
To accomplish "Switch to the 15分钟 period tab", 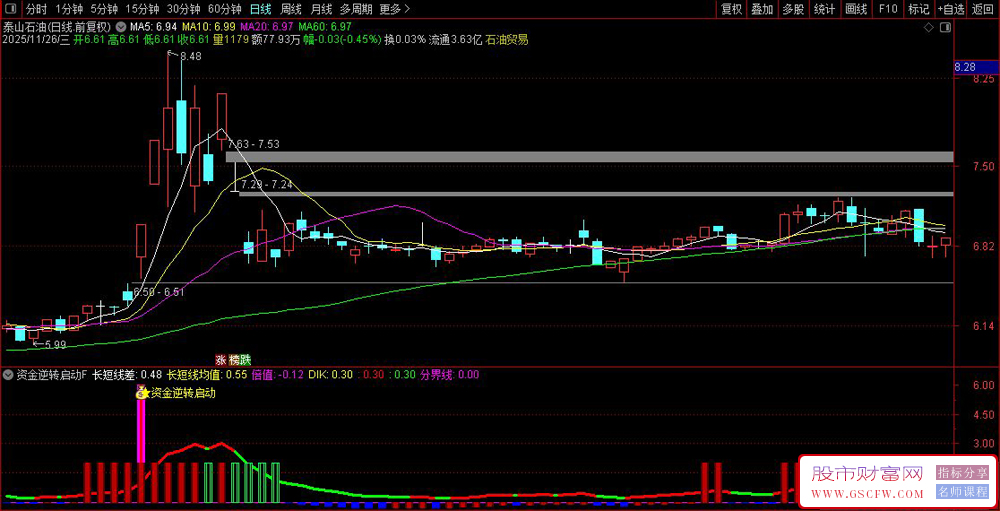I will pyautogui.click(x=142, y=9).
